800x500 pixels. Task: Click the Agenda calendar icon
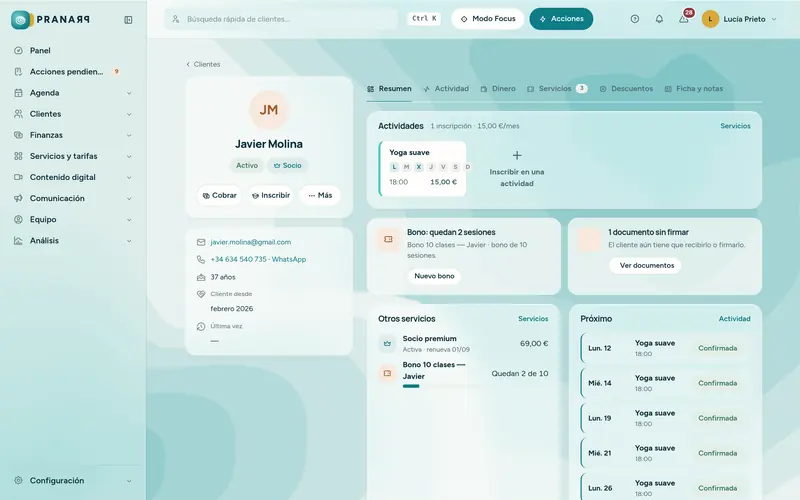tap(18, 93)
